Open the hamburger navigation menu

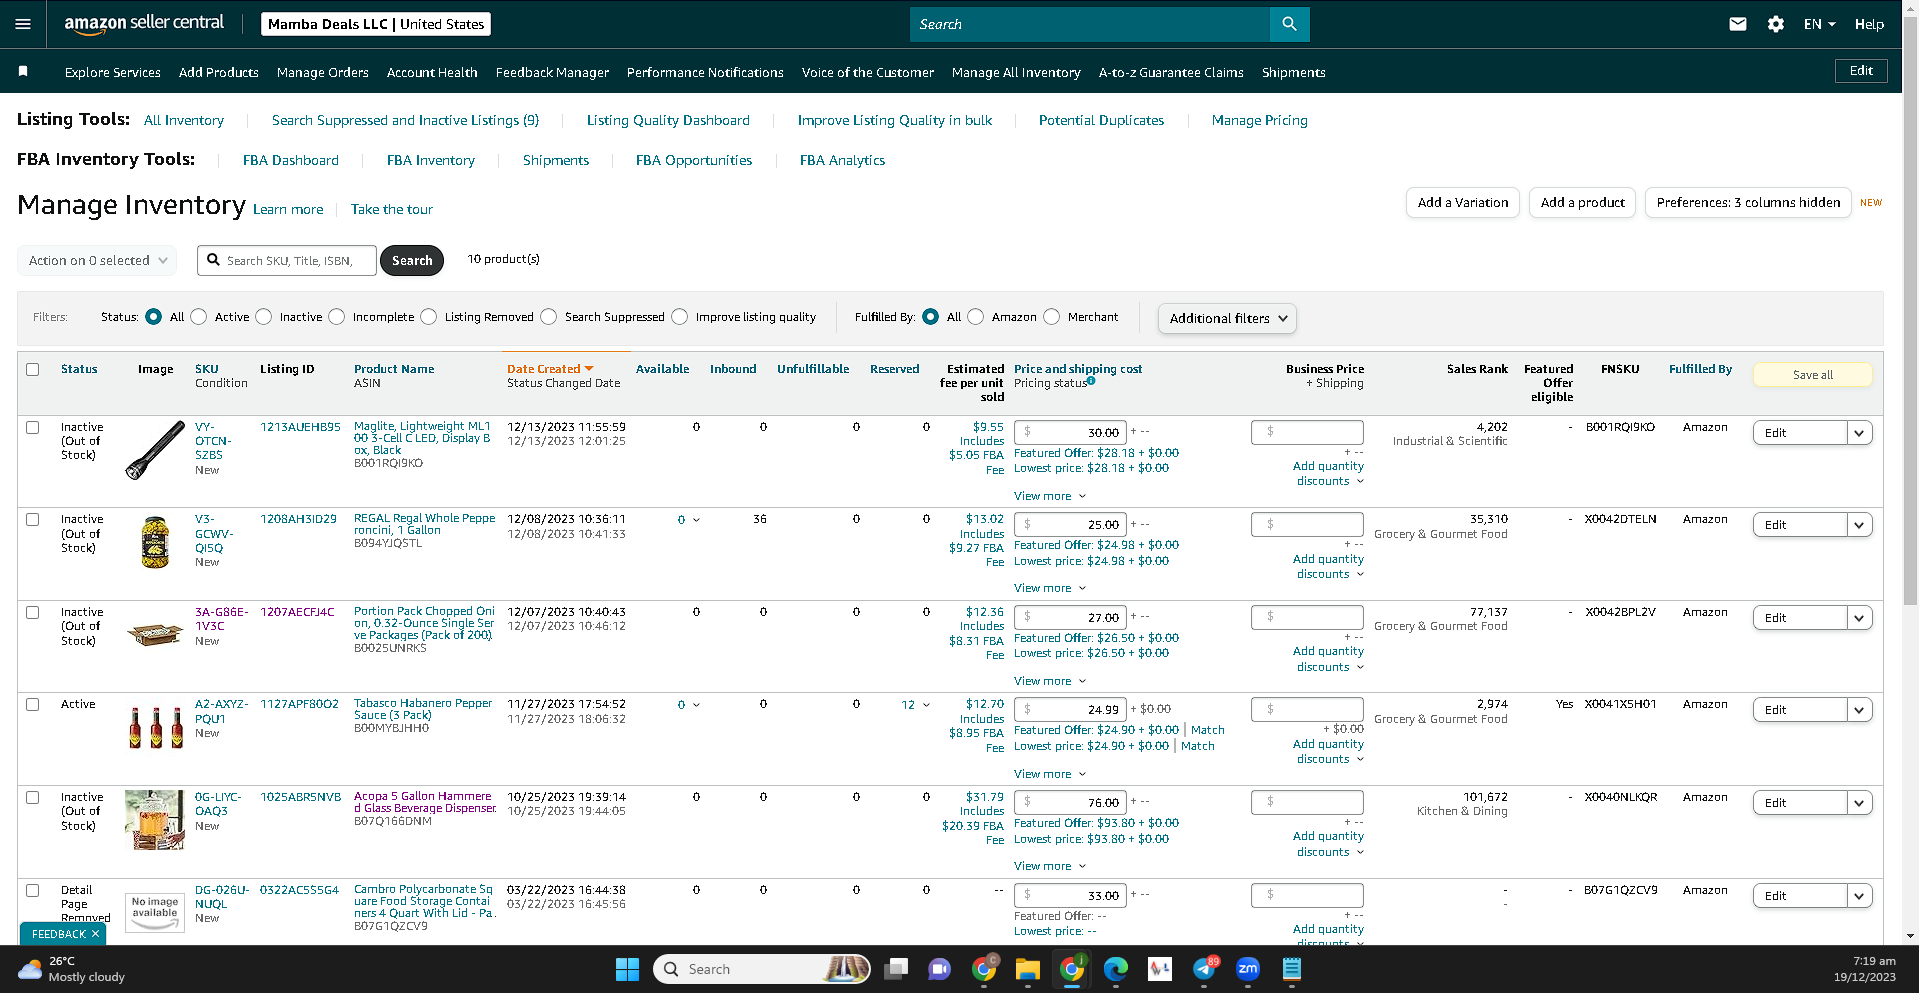click(x=23, y=24)
